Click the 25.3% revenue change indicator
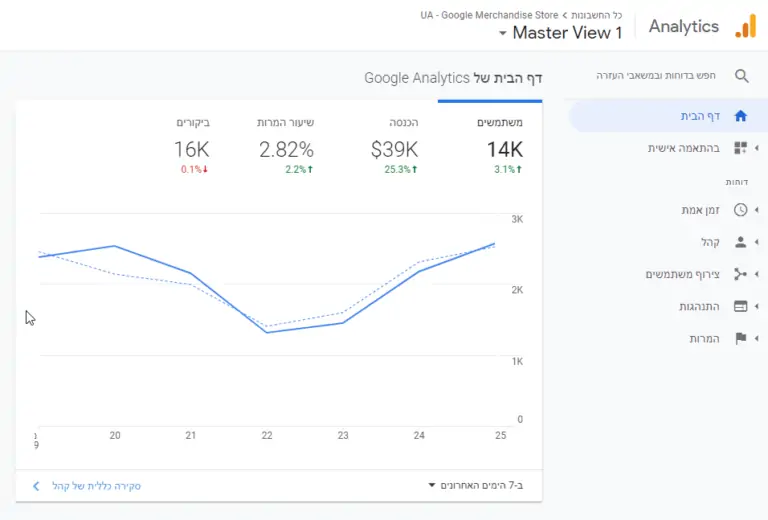 click(401, 169)
